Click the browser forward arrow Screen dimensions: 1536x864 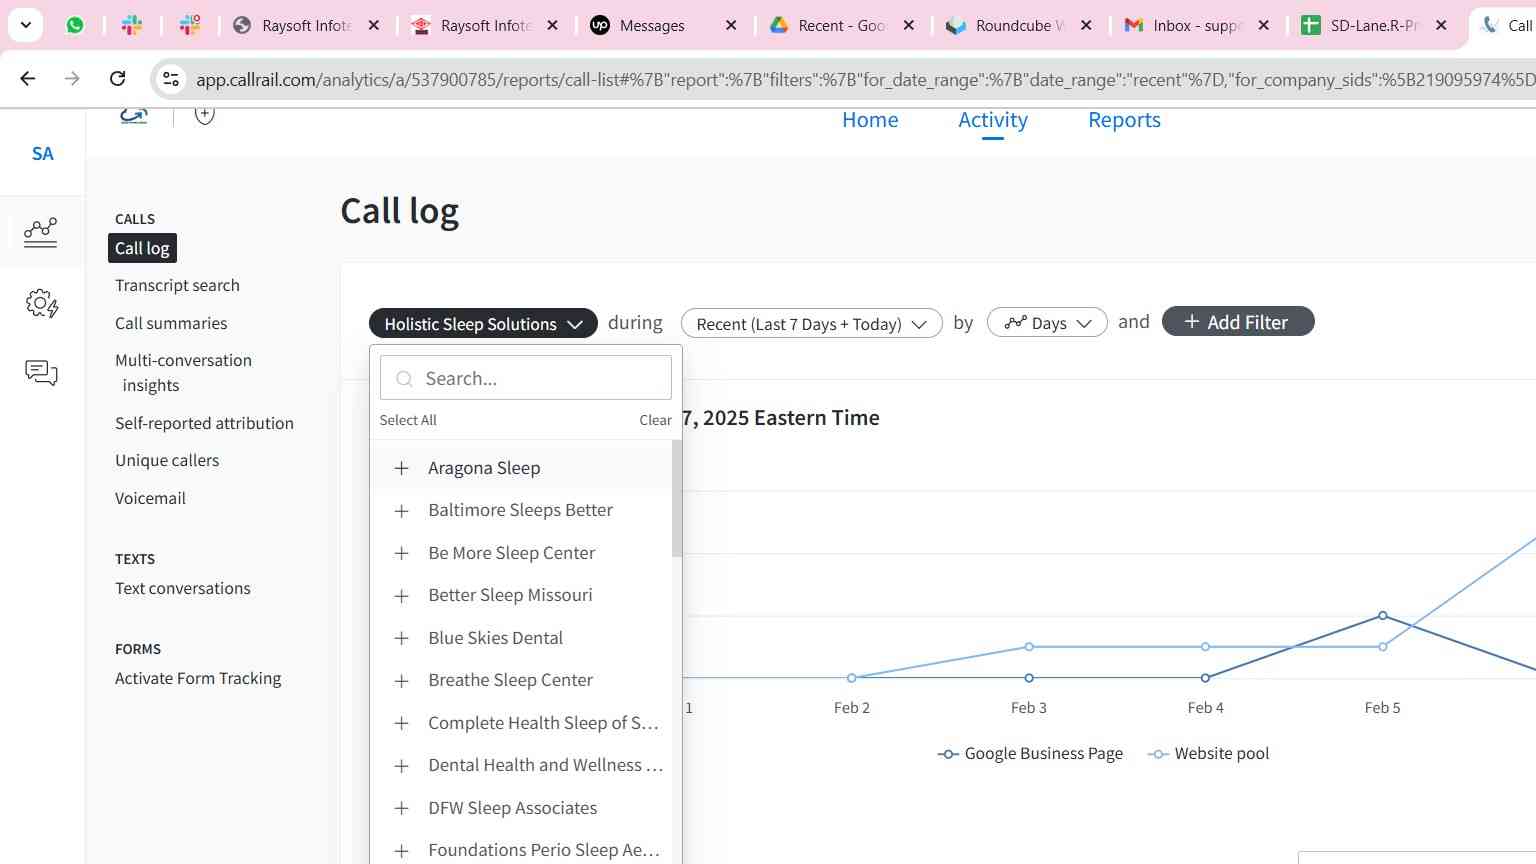coord(72,78)
